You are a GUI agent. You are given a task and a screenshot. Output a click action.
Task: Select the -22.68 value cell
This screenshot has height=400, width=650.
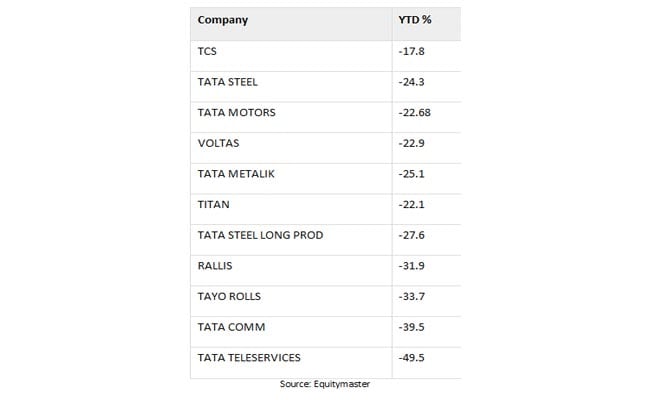[415, 112]
